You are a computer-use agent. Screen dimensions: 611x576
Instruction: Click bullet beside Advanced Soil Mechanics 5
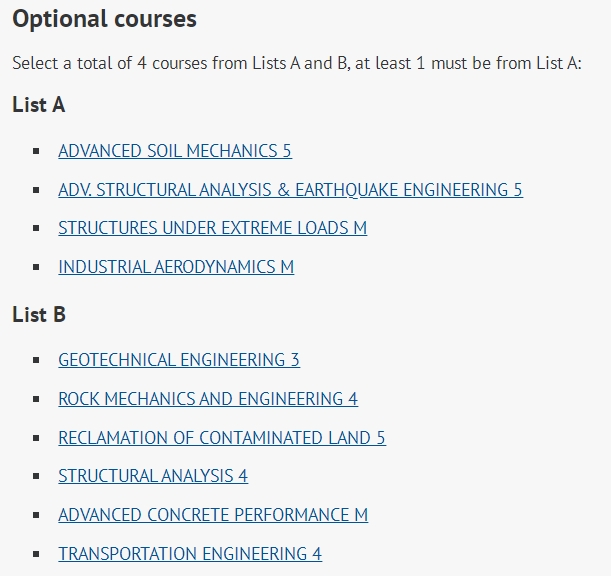pyautogui.click(x=36, y=151)
